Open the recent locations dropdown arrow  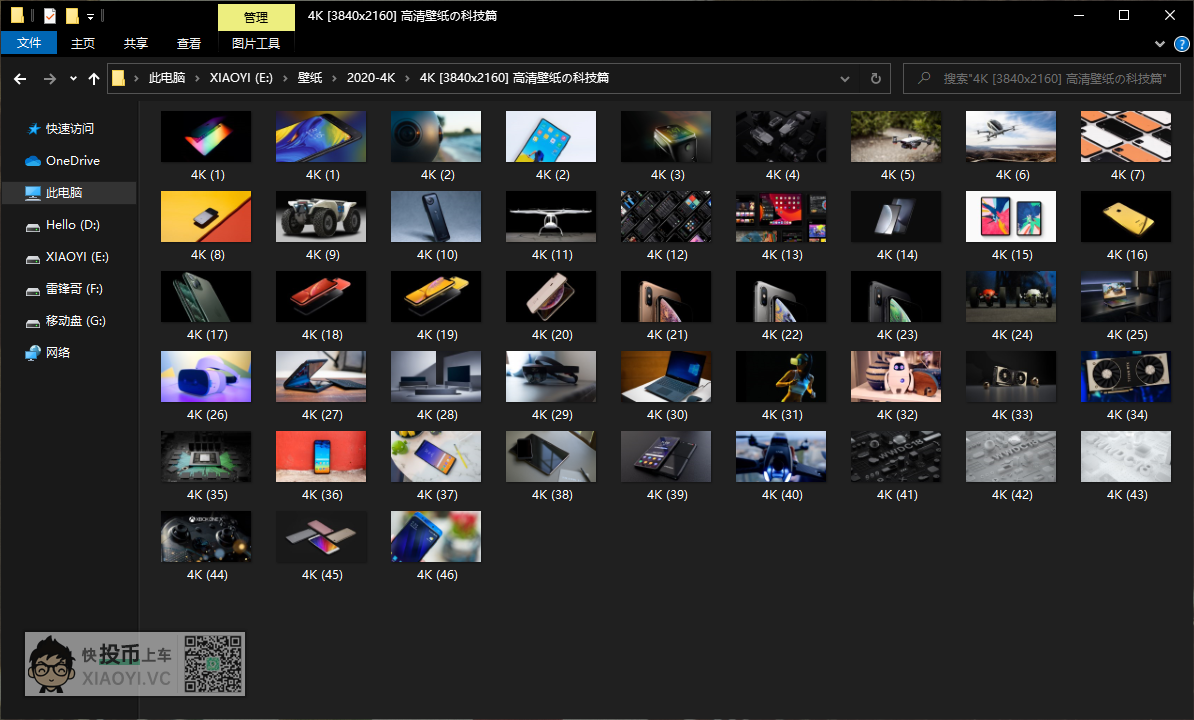[73, 78]
